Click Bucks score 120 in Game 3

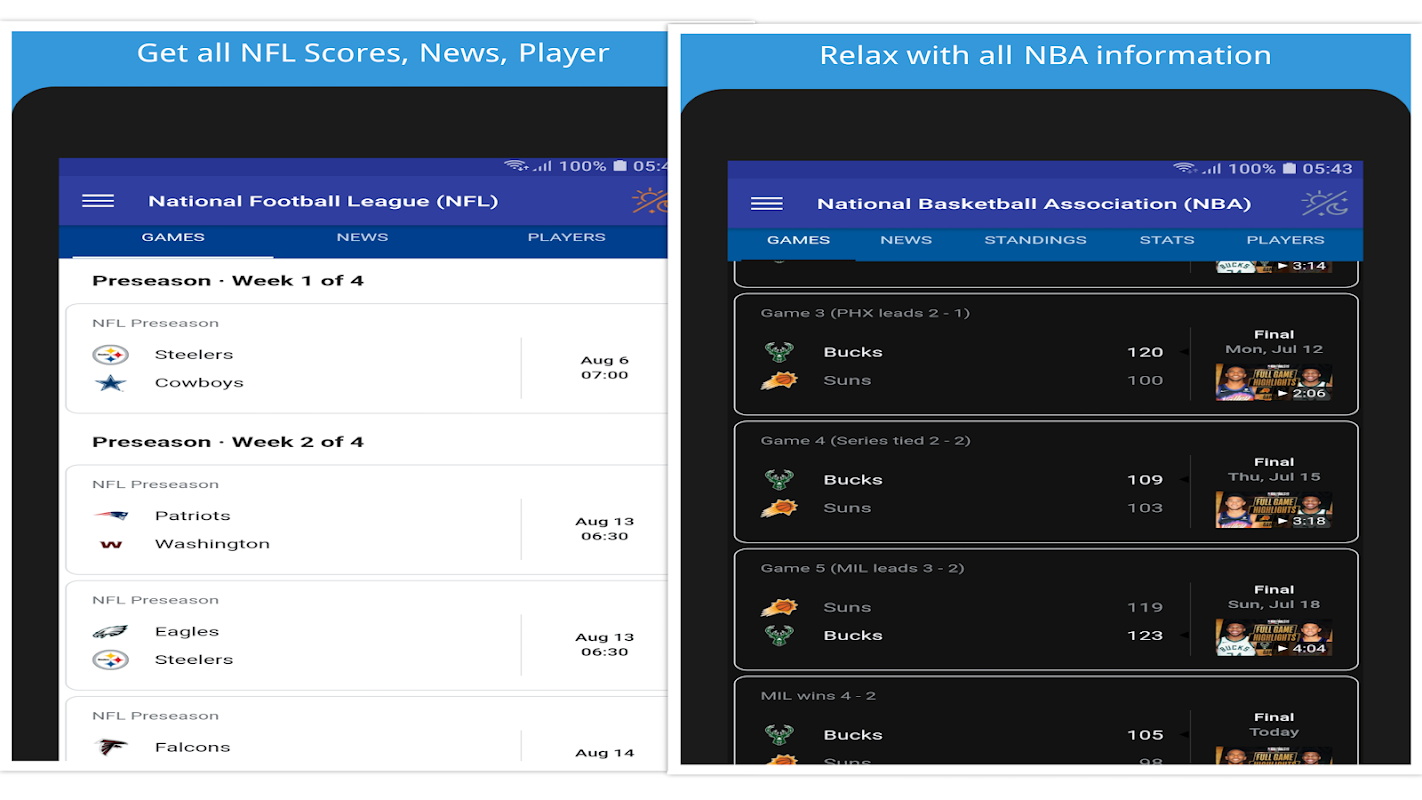(1145, 352)
